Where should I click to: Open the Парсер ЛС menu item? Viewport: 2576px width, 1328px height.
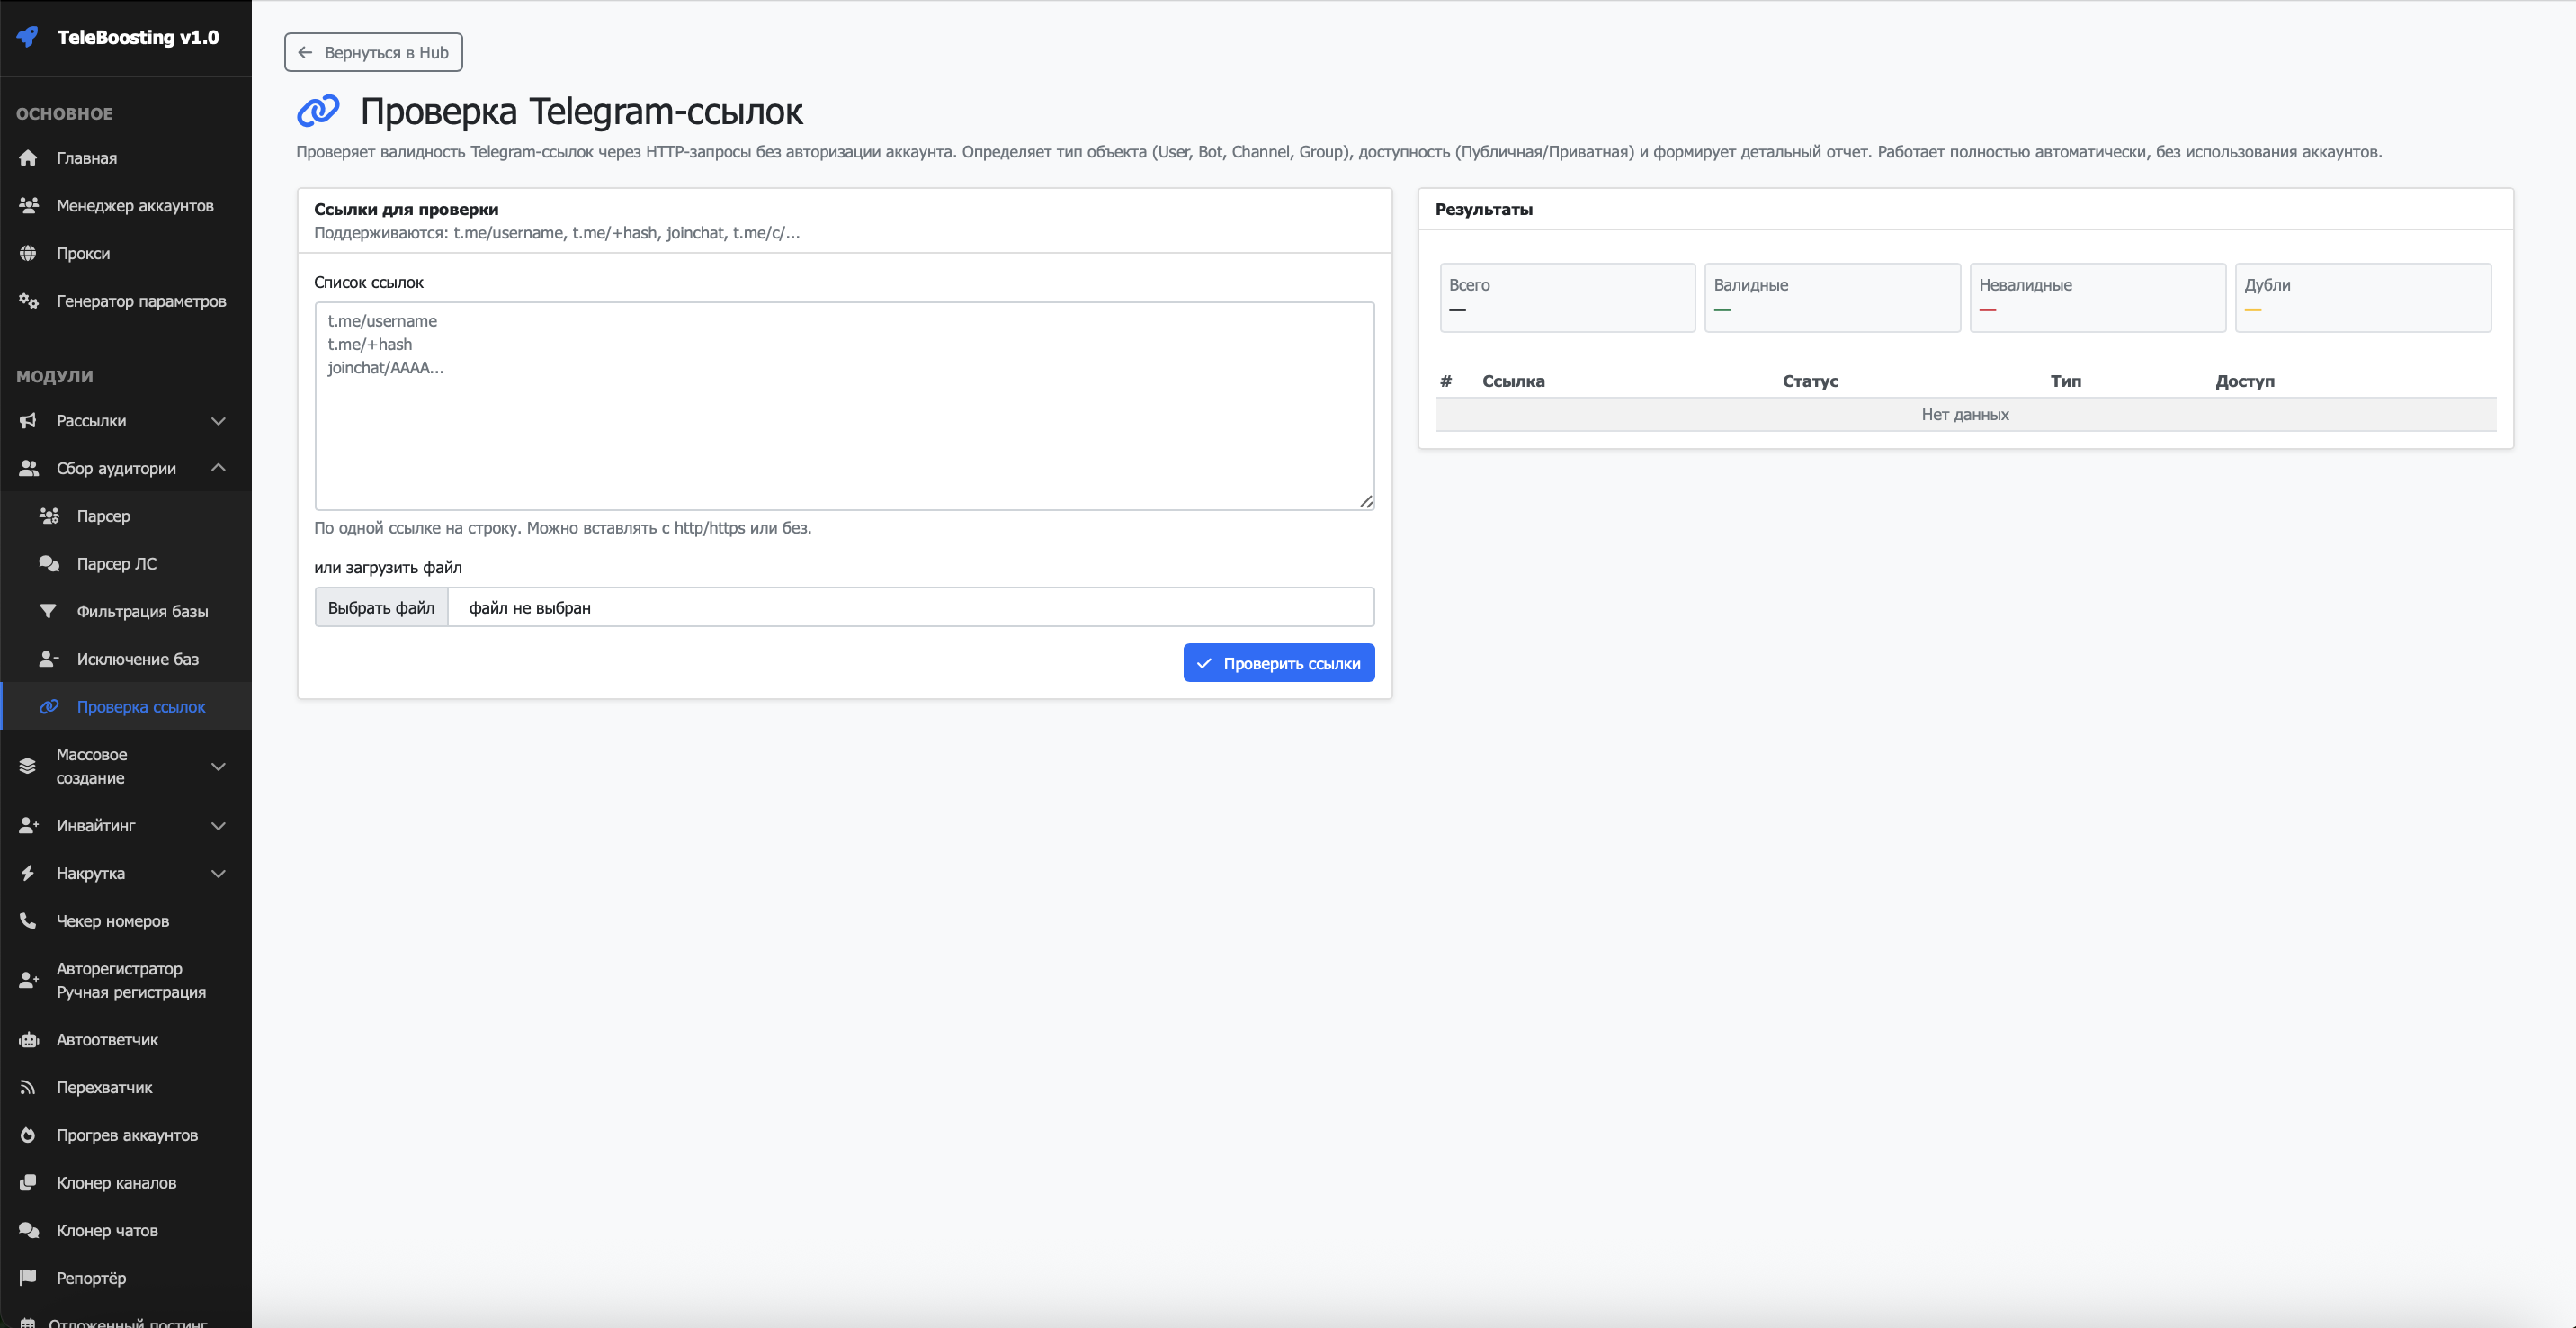pyautogui.click(x=116, y=564)
